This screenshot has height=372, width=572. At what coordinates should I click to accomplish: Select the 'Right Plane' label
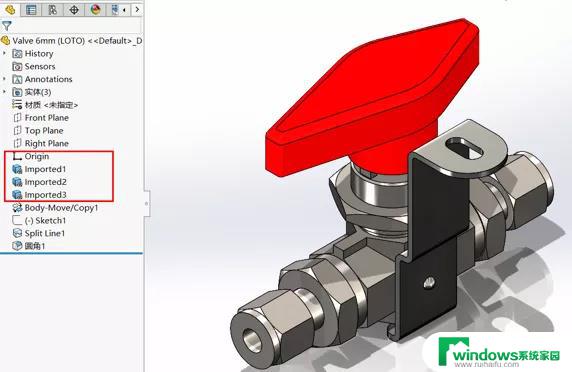point(47,143)
